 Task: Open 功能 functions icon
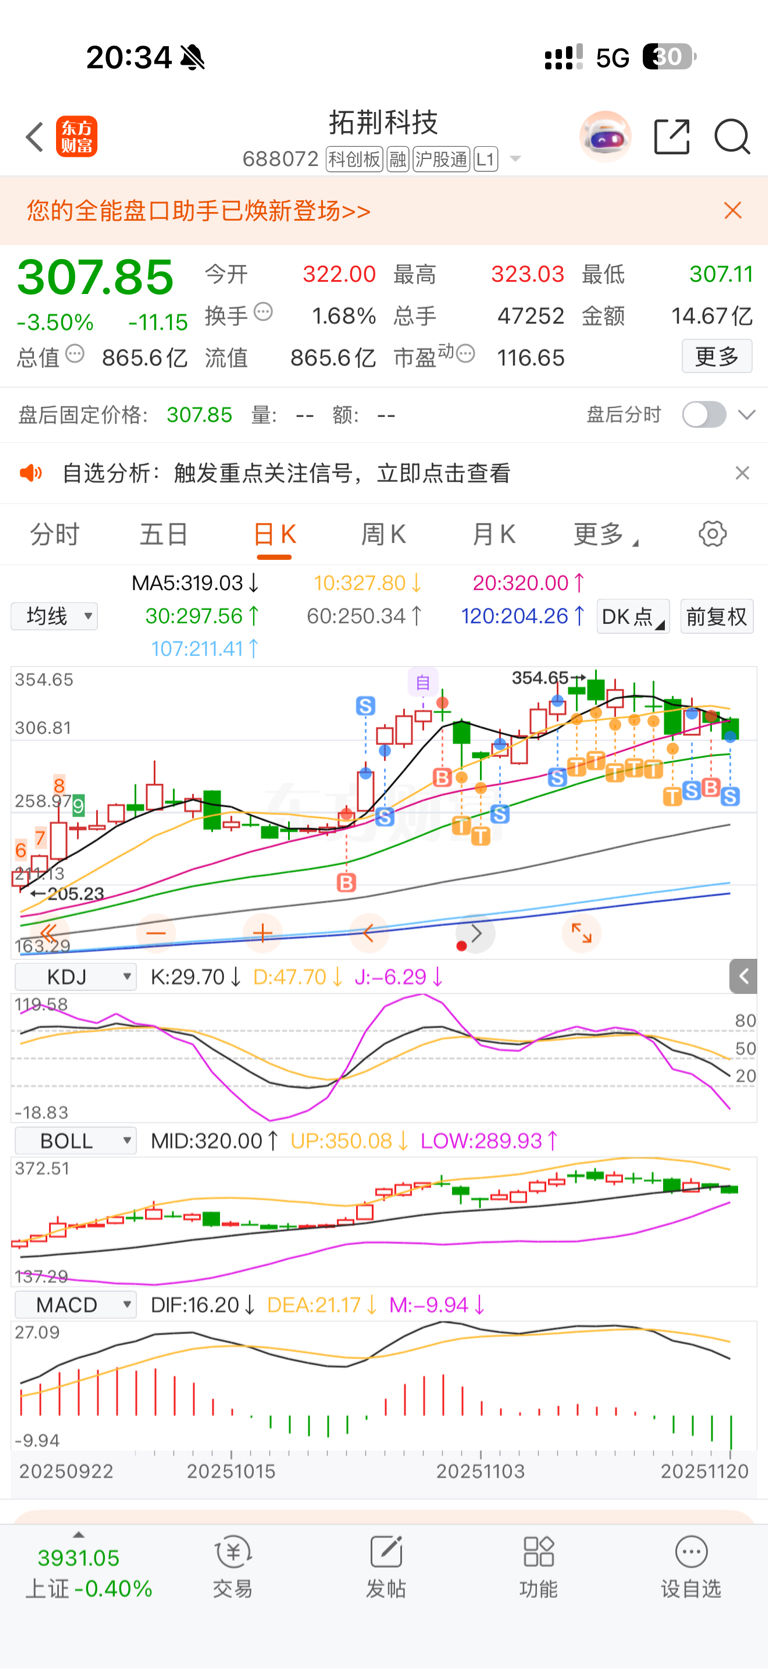(x=538, y=1566)
